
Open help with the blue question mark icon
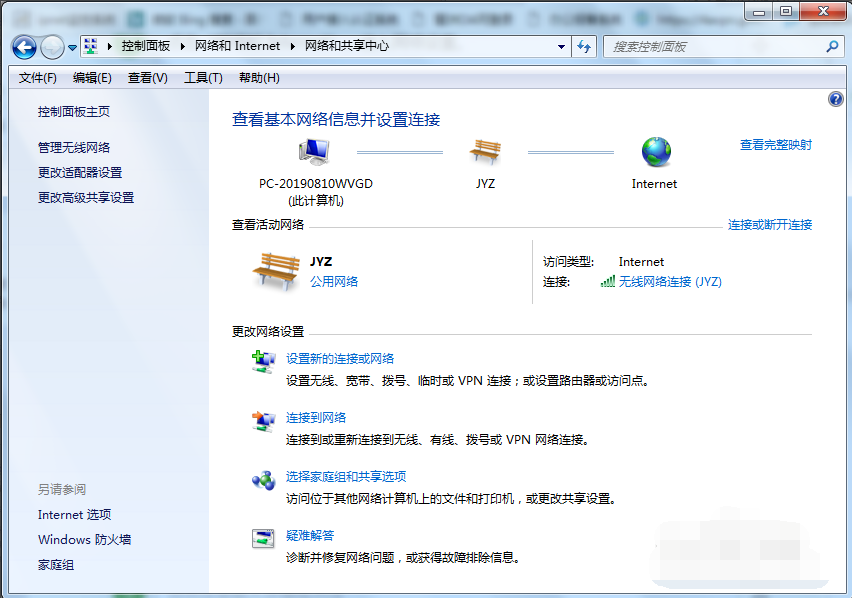tap(836, 99)
